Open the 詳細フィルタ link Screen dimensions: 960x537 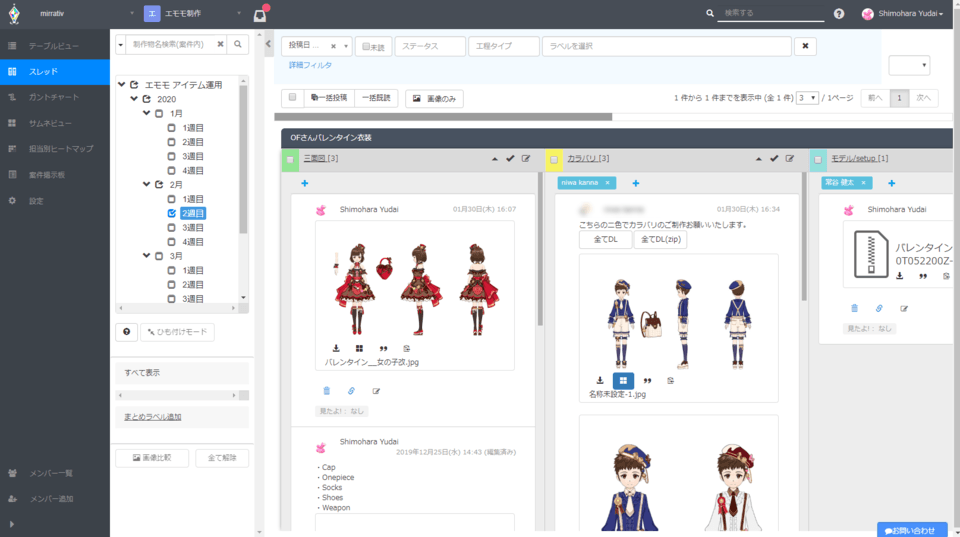click(310, 65)
